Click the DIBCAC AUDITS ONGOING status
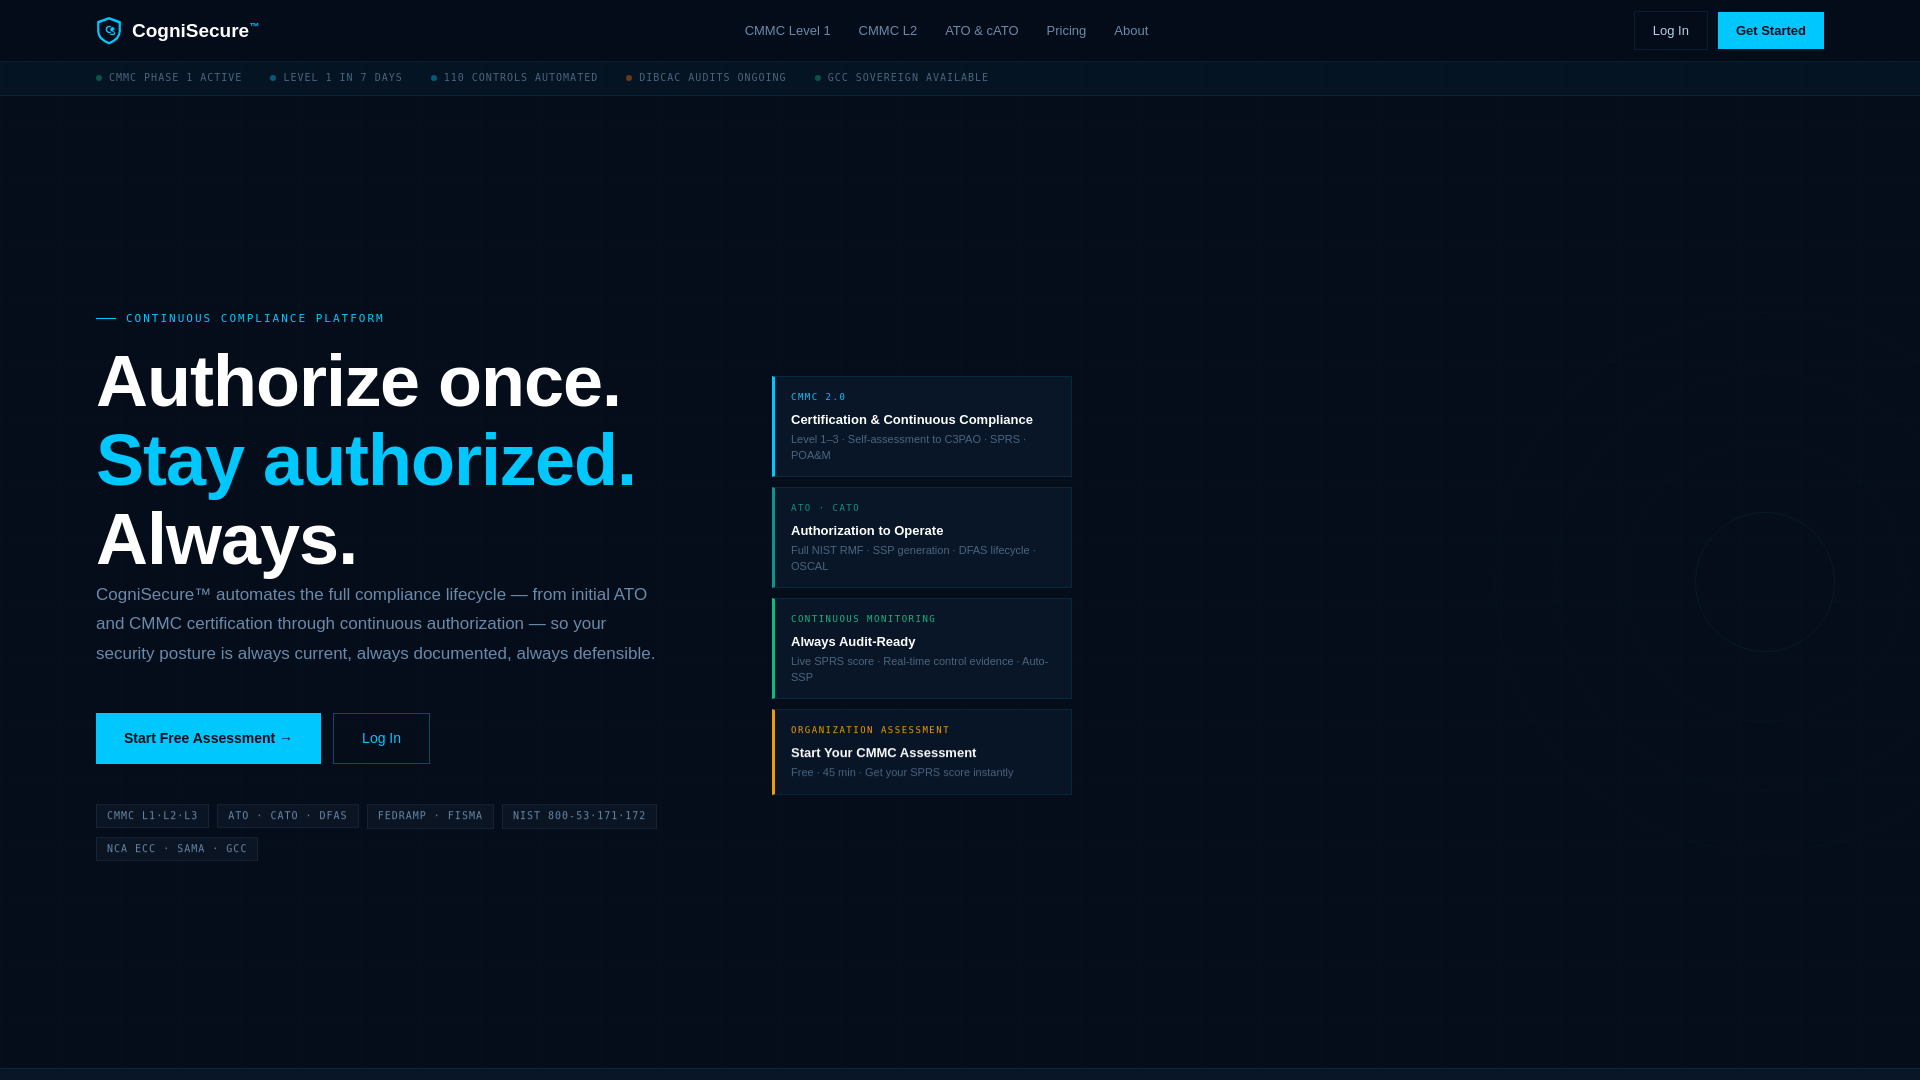This screenshot has width=1920, height=1080. tap(706, 78)
